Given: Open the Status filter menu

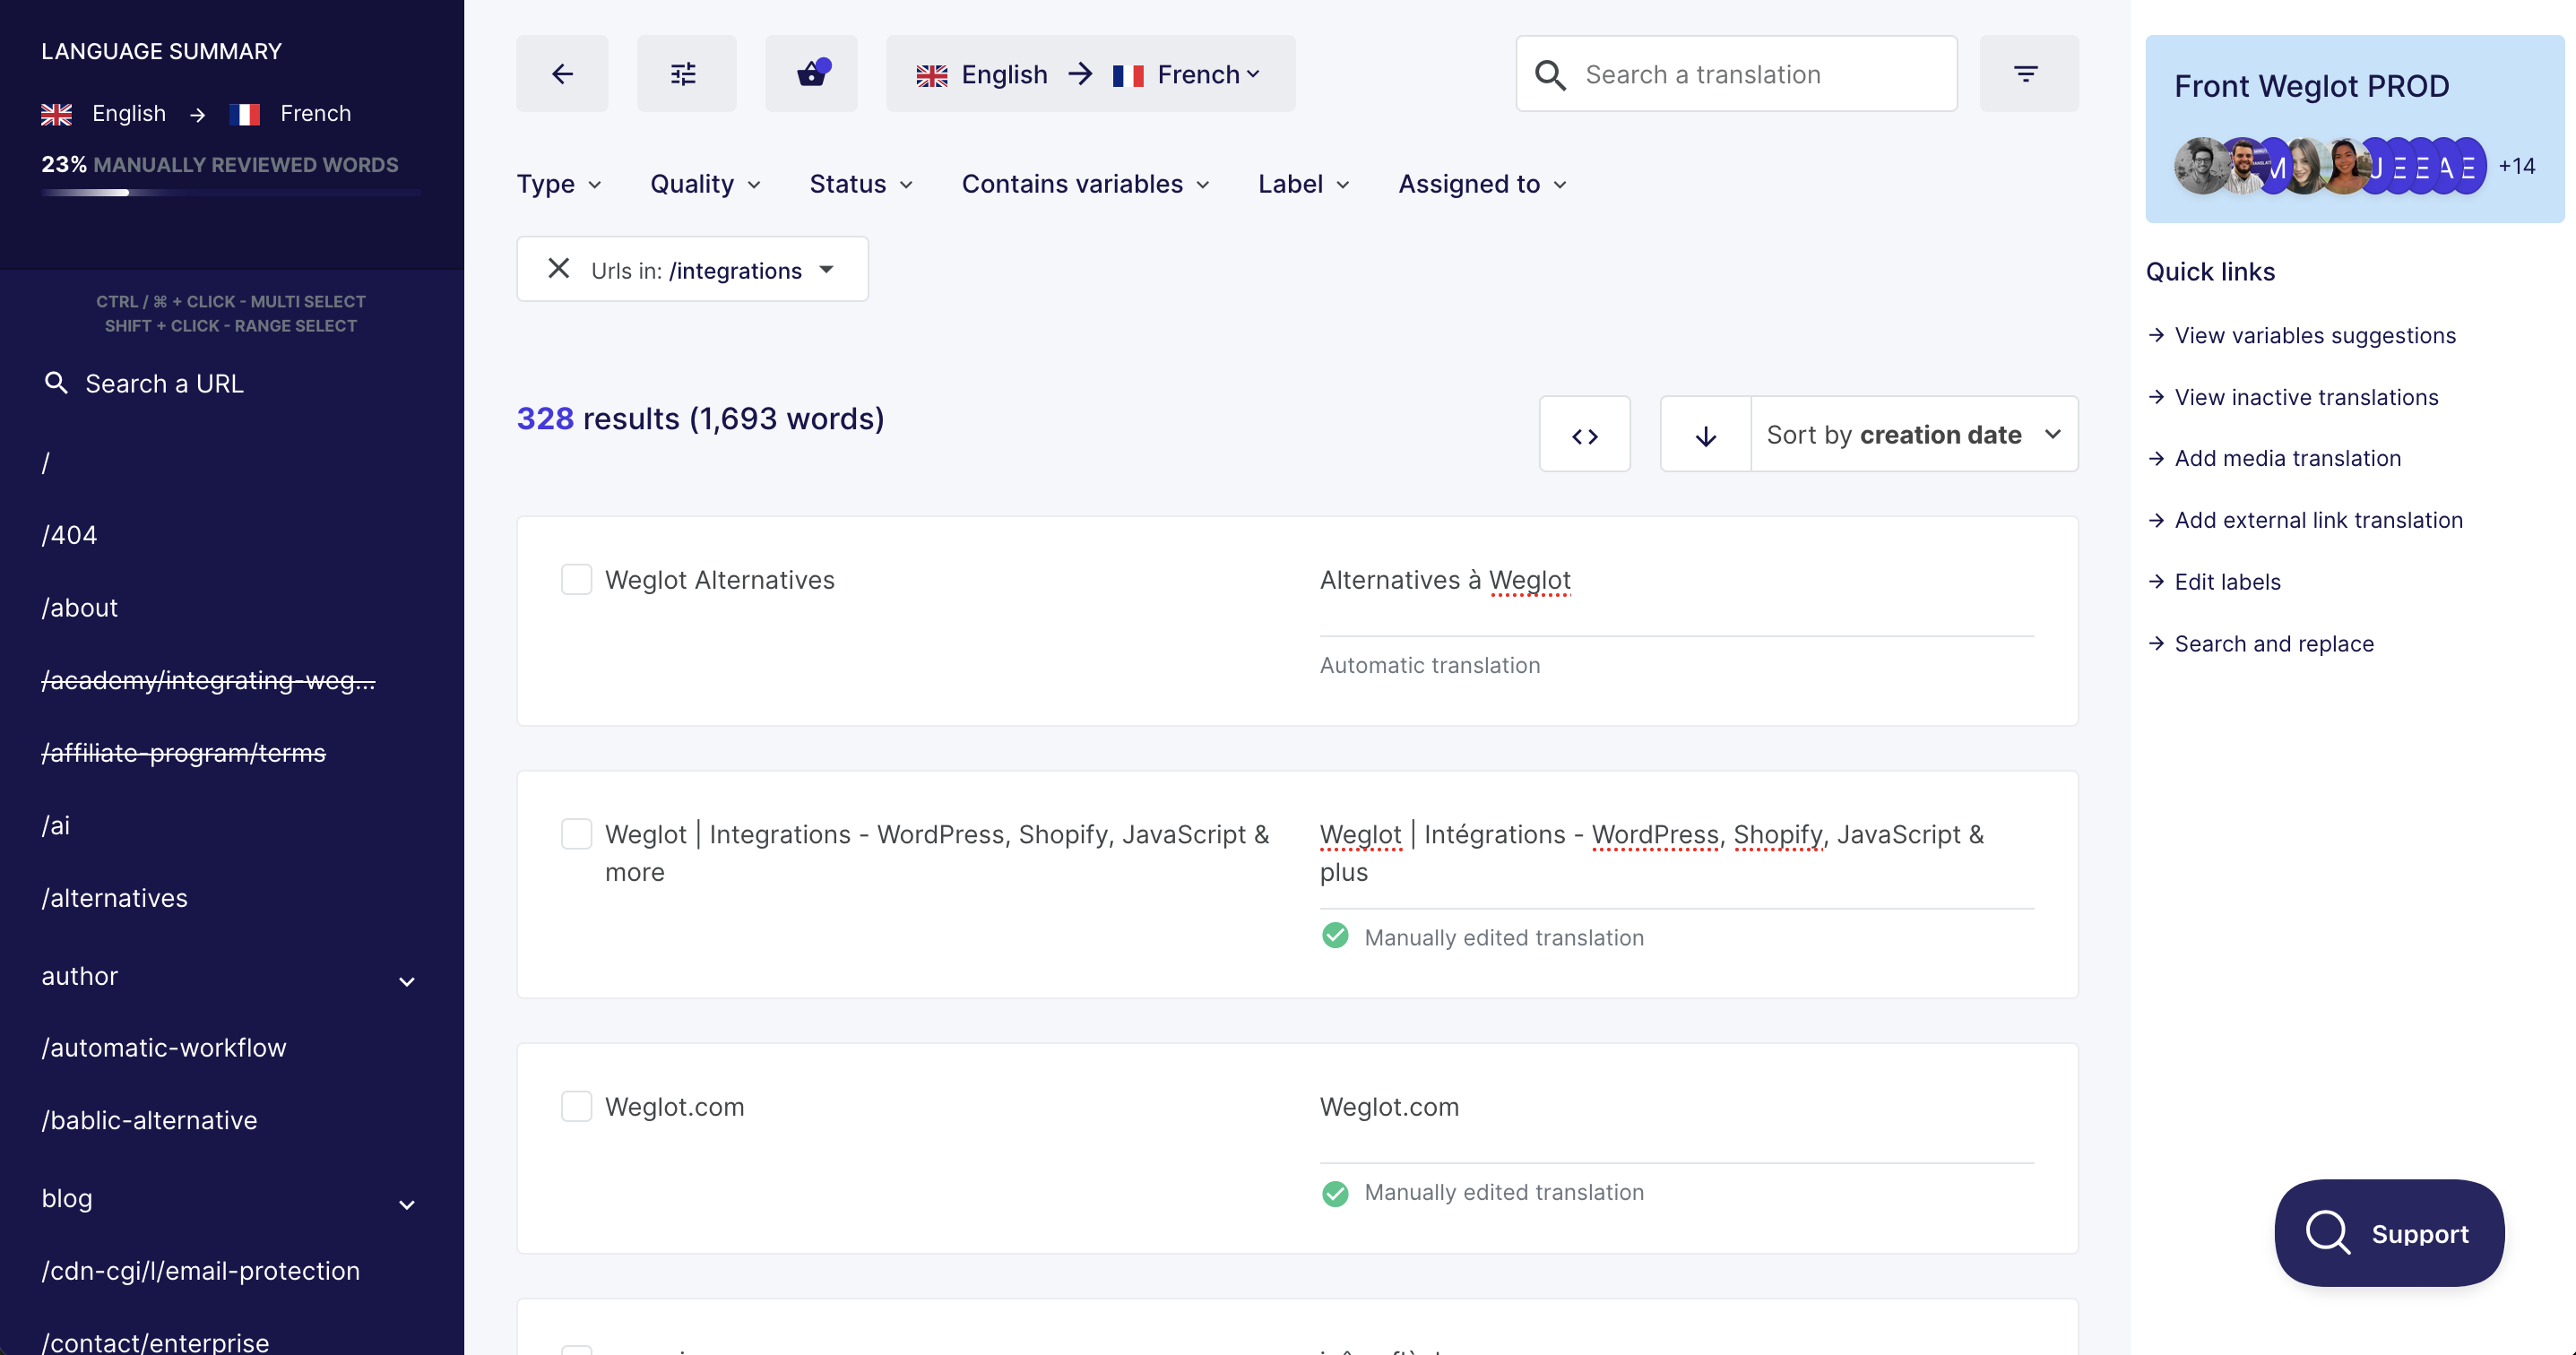Looking at the screenshot, I should [860, 184].
